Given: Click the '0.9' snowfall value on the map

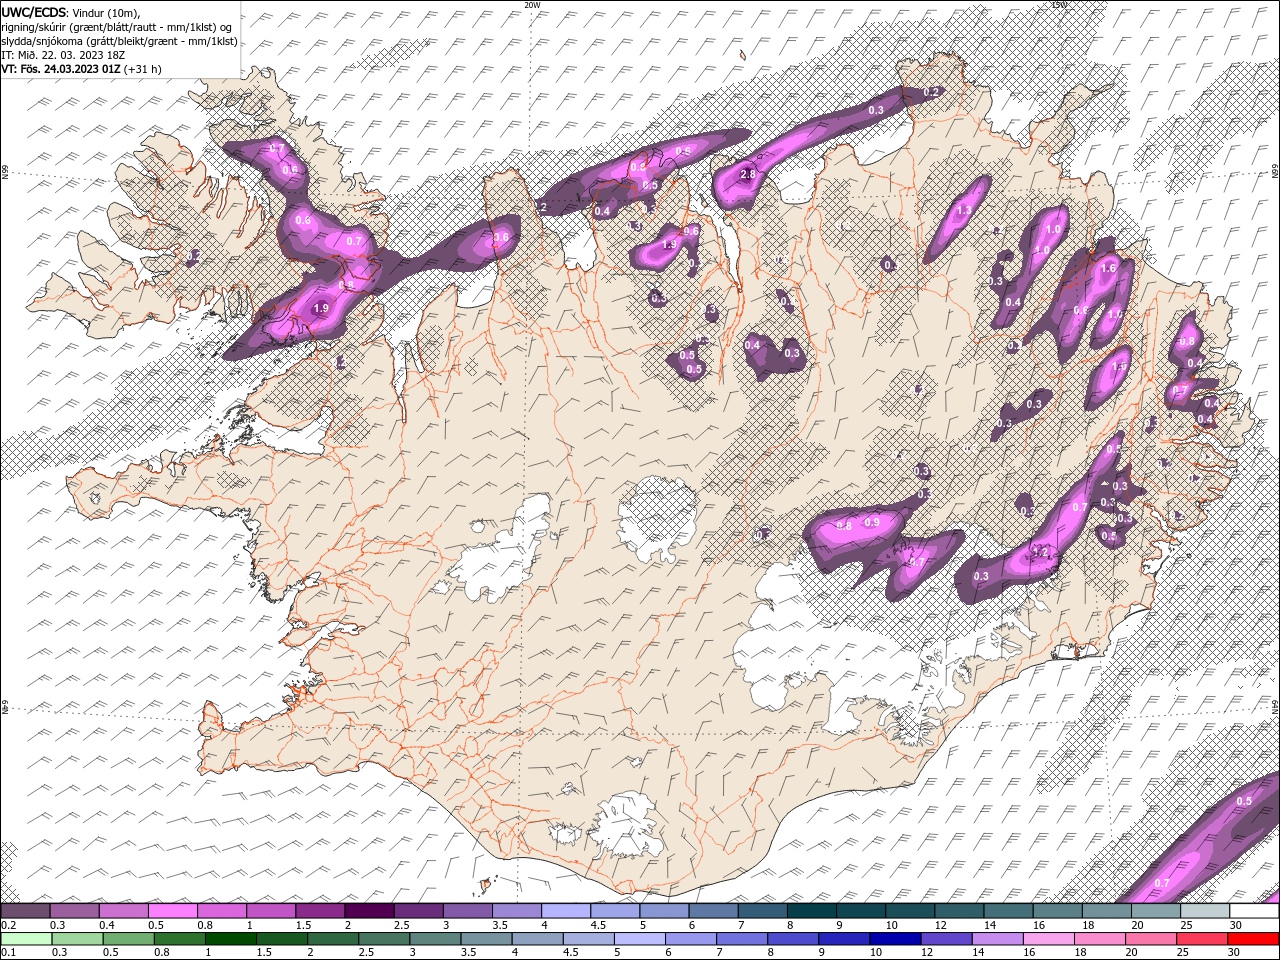Looking at the screenshot, I should point(872,522).
